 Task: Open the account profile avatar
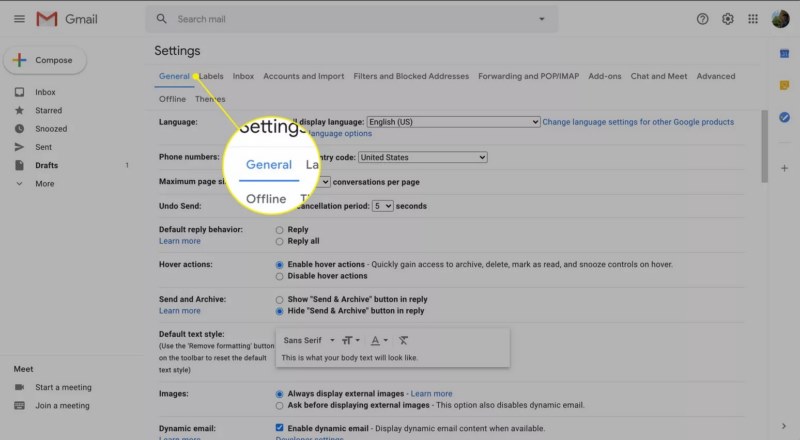point(781,19)
